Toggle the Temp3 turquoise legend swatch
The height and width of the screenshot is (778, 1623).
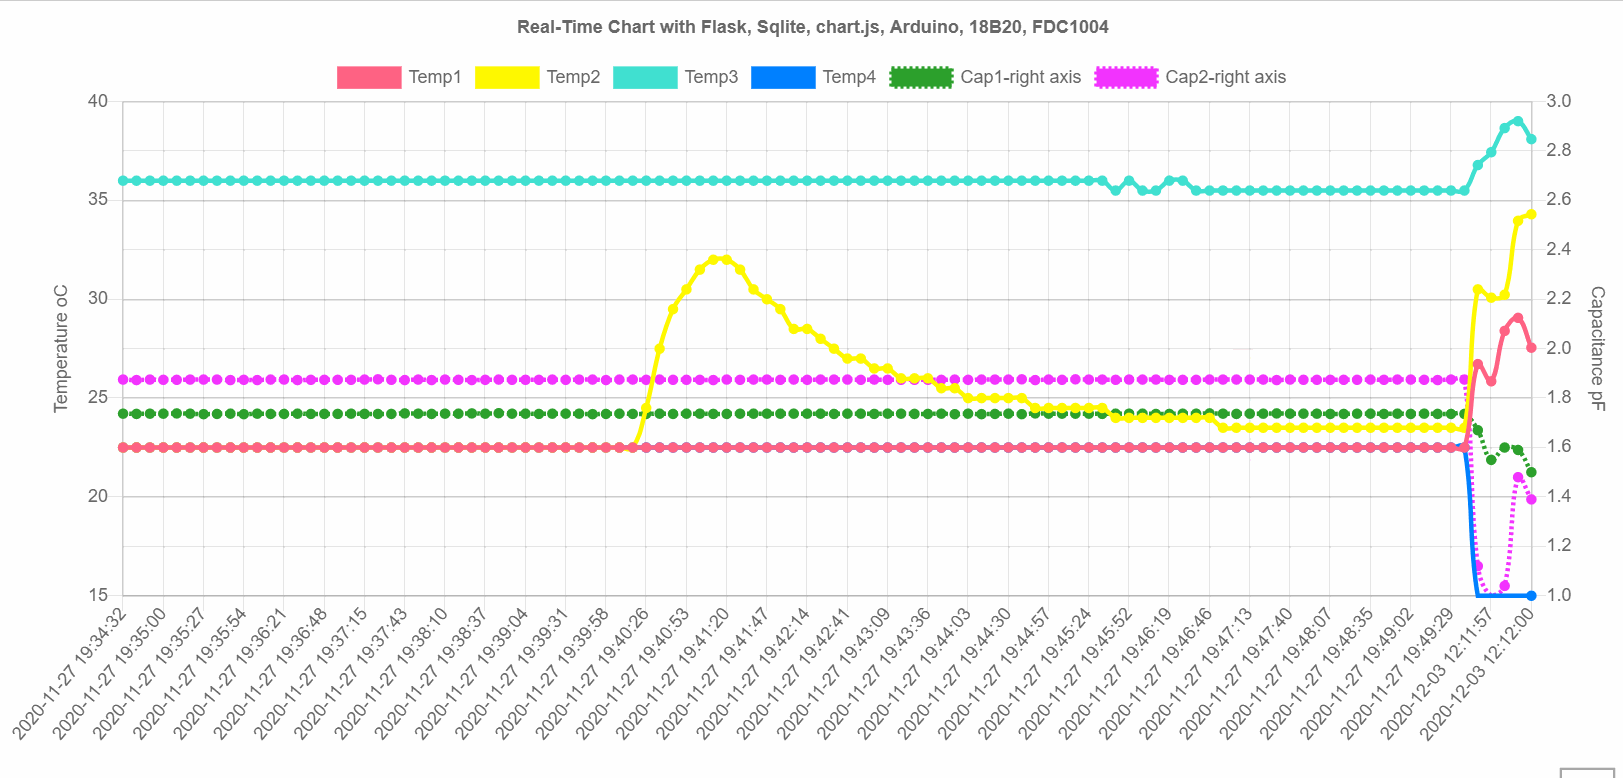coord(645,77)
